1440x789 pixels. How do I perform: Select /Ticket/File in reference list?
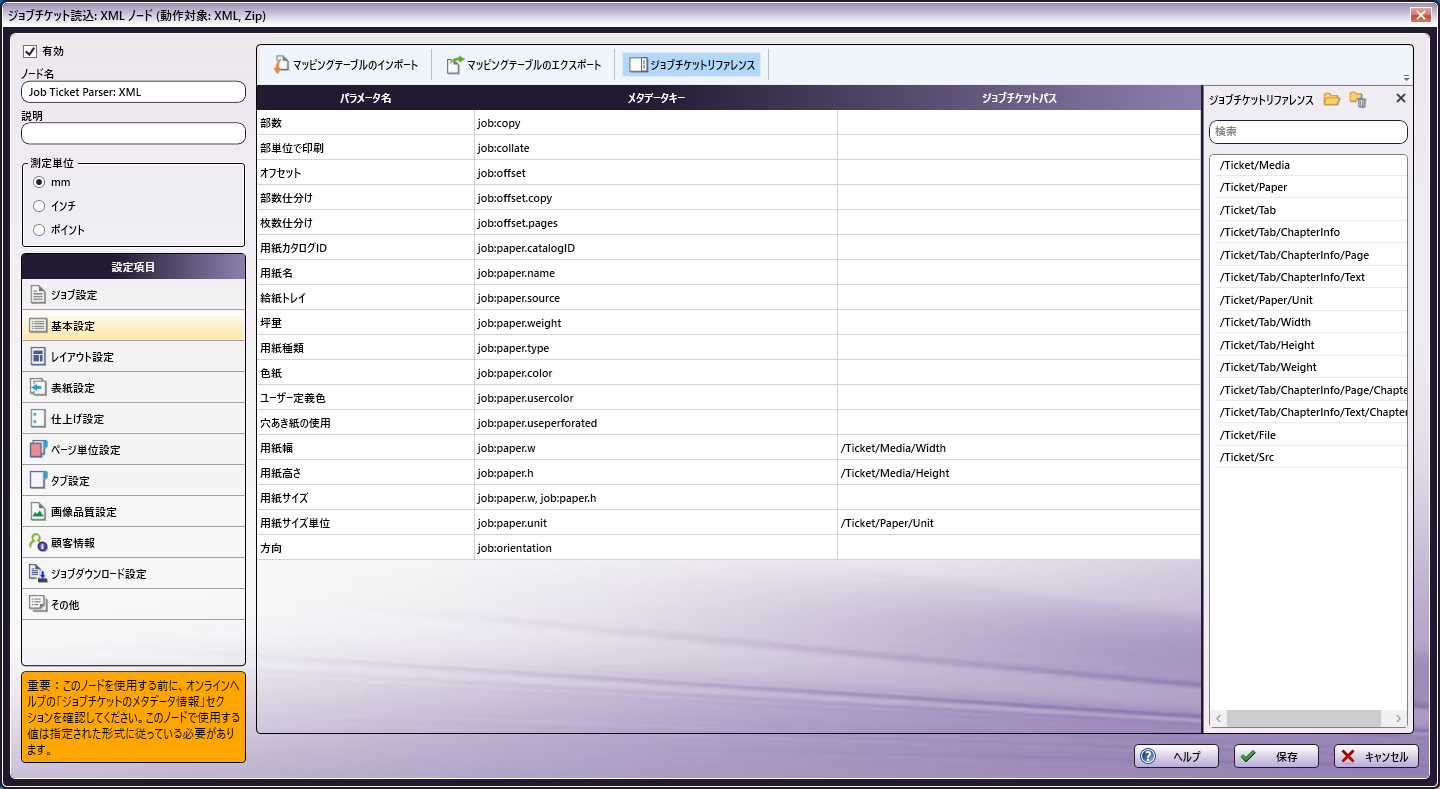tap(1310, 435)
